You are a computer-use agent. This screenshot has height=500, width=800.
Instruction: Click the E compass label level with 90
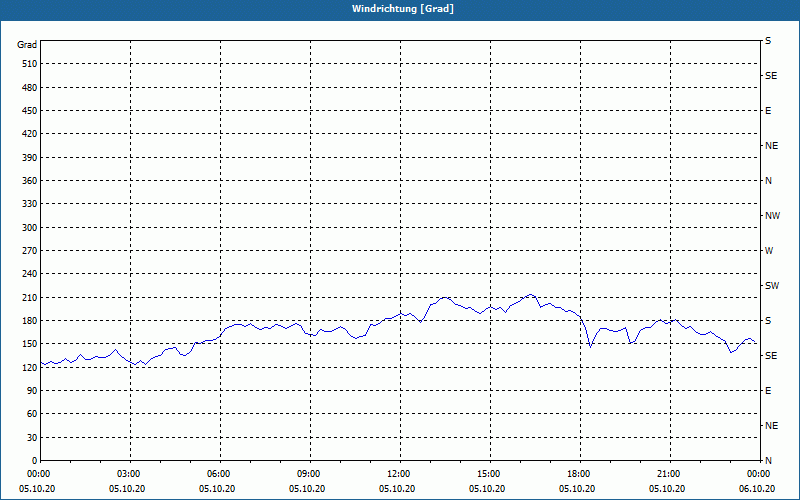click(768, 391)
